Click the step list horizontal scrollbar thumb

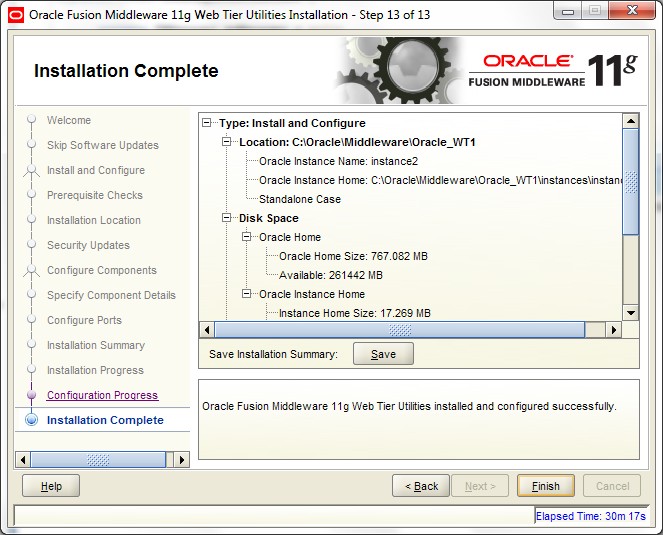[98, 460]
